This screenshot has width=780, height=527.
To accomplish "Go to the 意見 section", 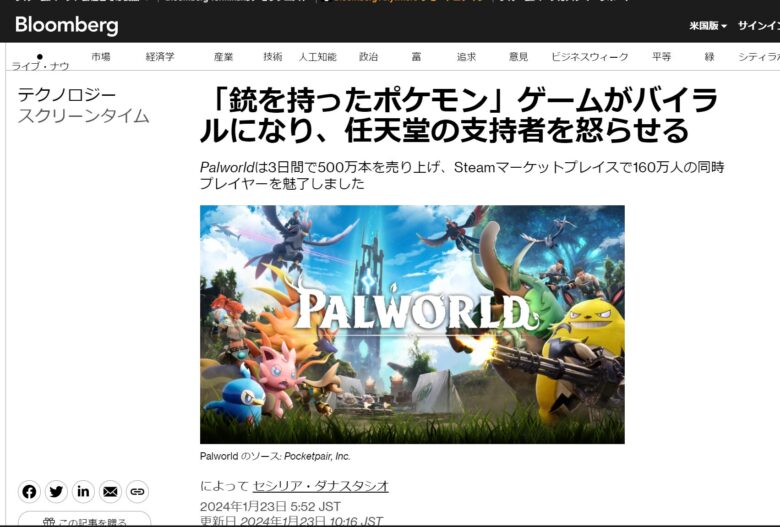I will click(x=518, y=57).
